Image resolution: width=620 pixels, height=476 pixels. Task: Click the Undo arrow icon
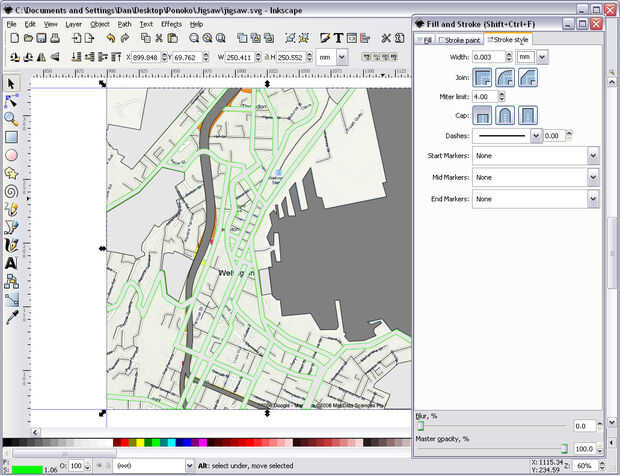(x=111, y=38)
